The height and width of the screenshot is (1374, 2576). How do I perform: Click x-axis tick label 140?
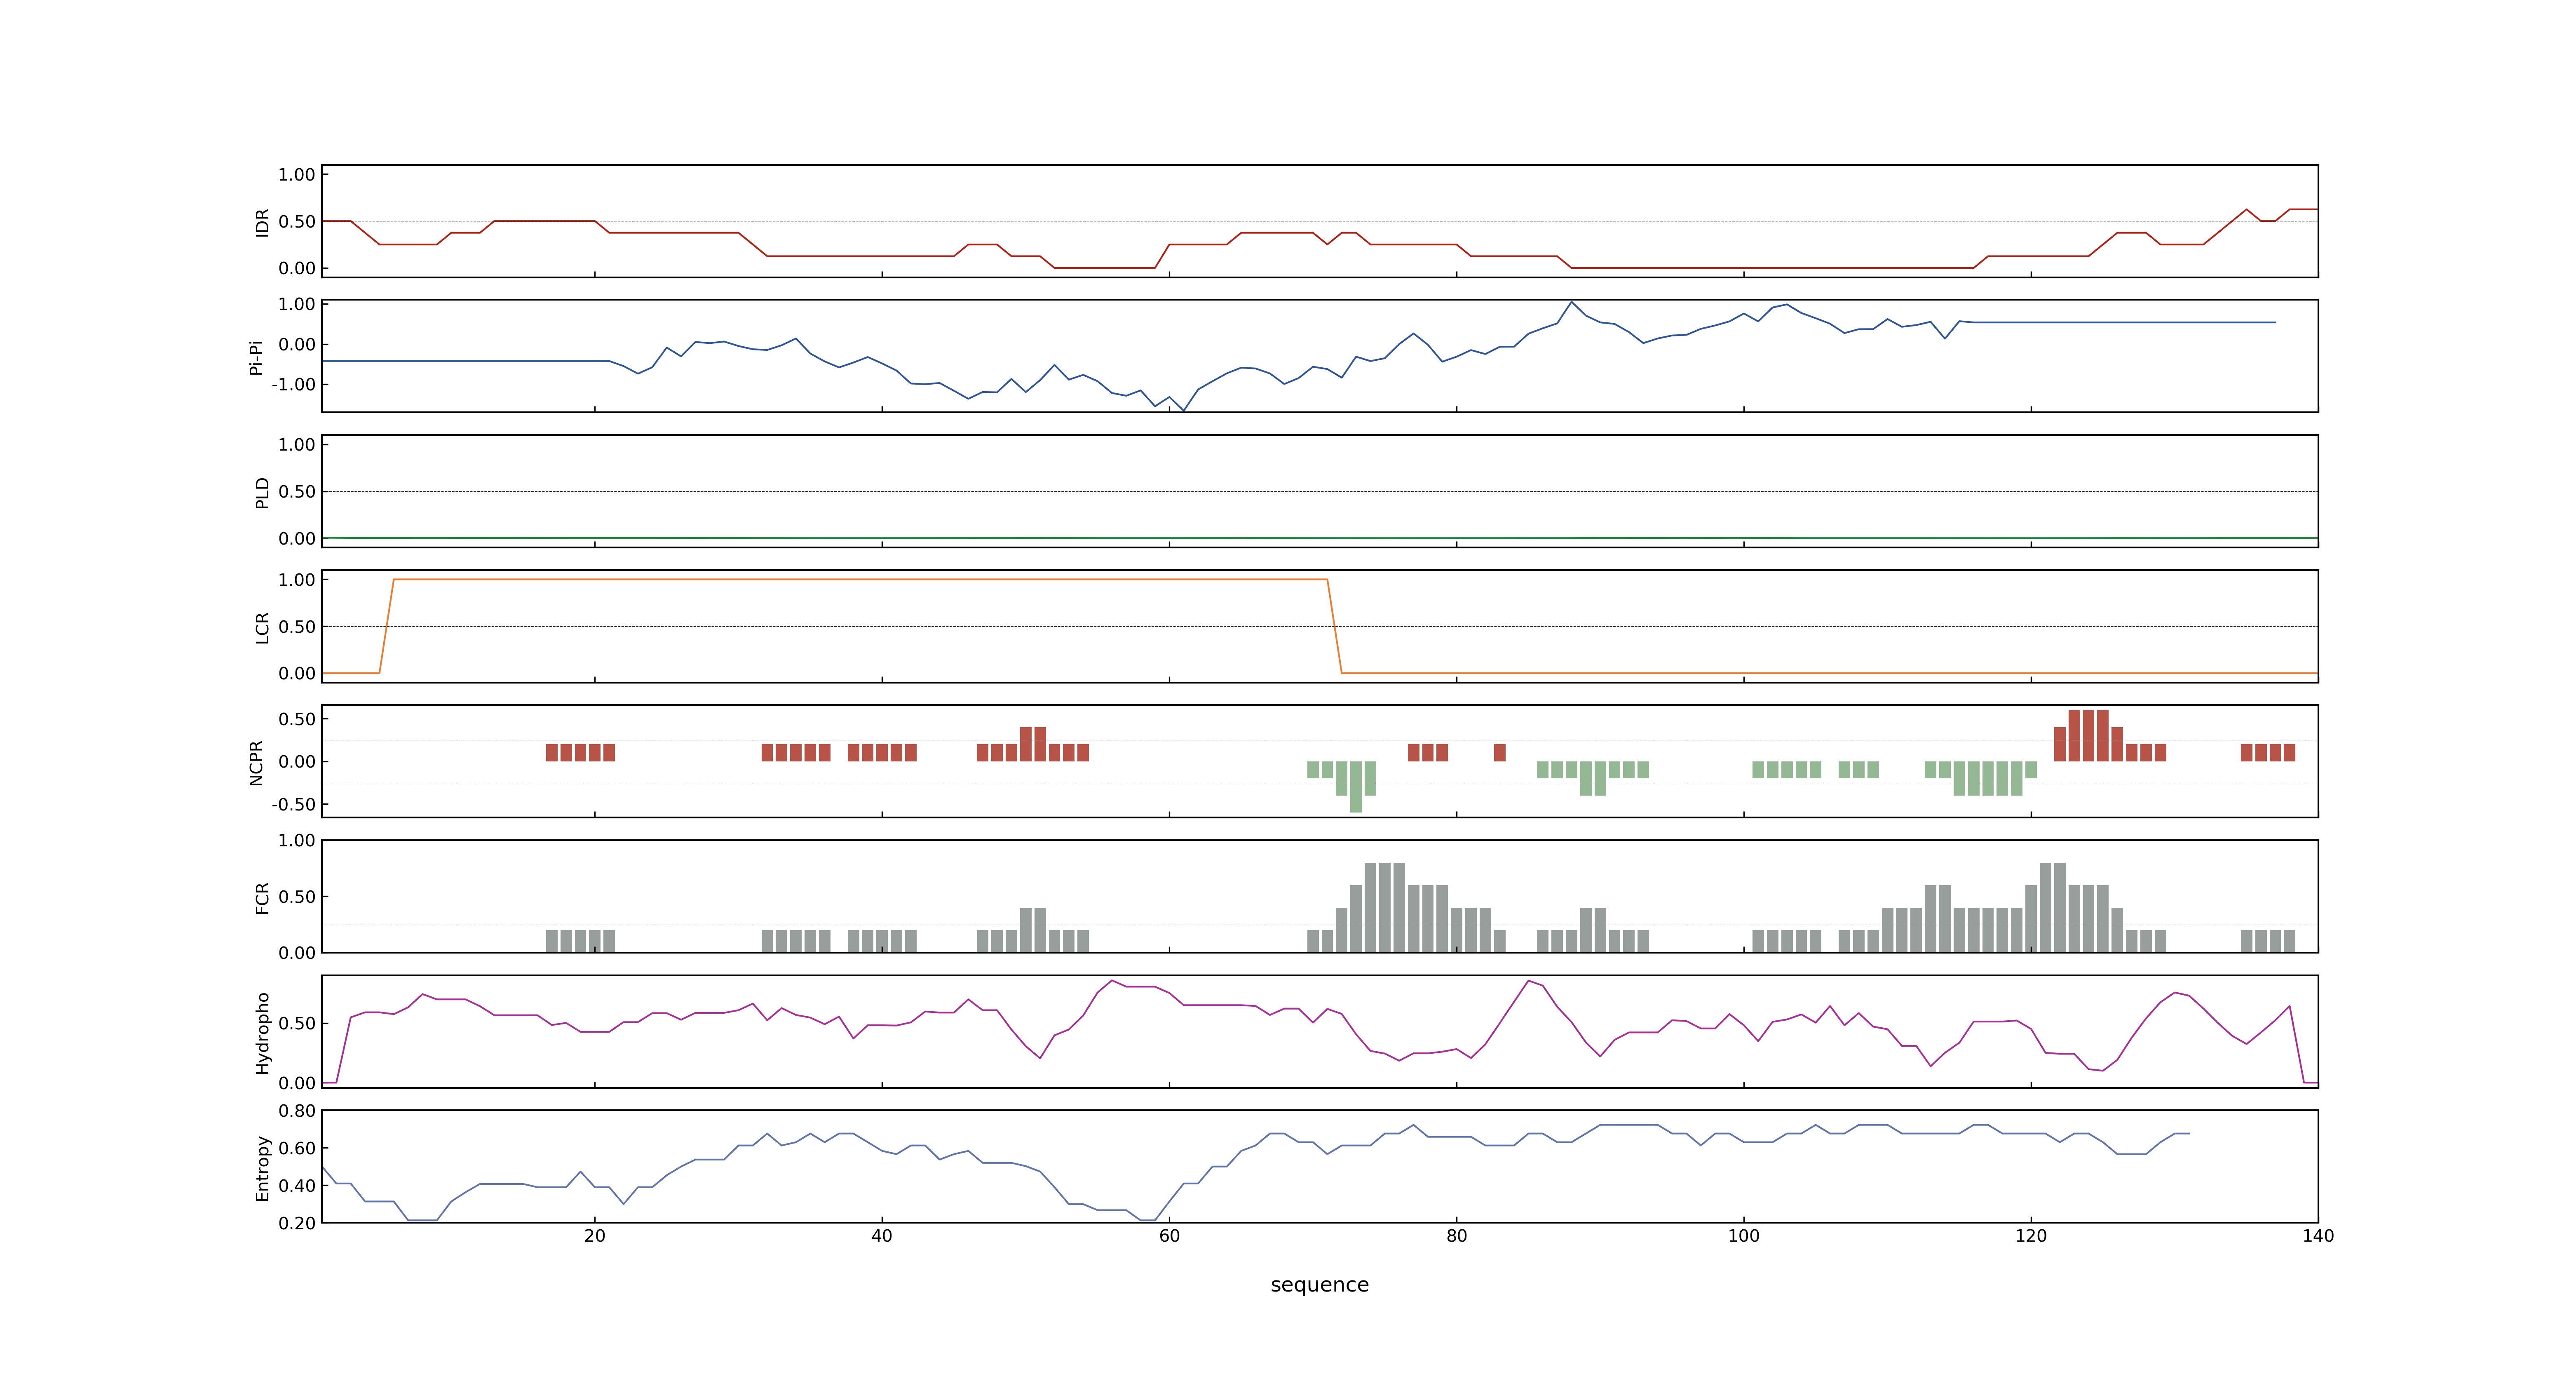[2318, 1236]
